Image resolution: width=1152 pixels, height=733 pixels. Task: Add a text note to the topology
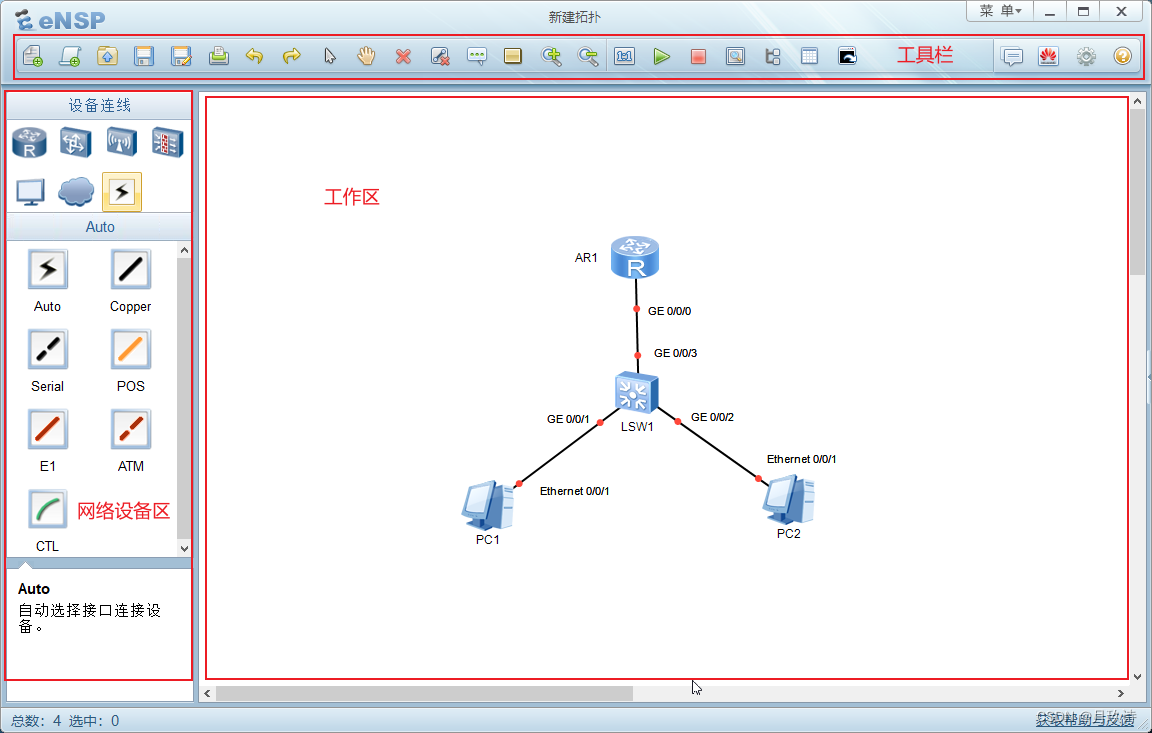pos(477,56)
